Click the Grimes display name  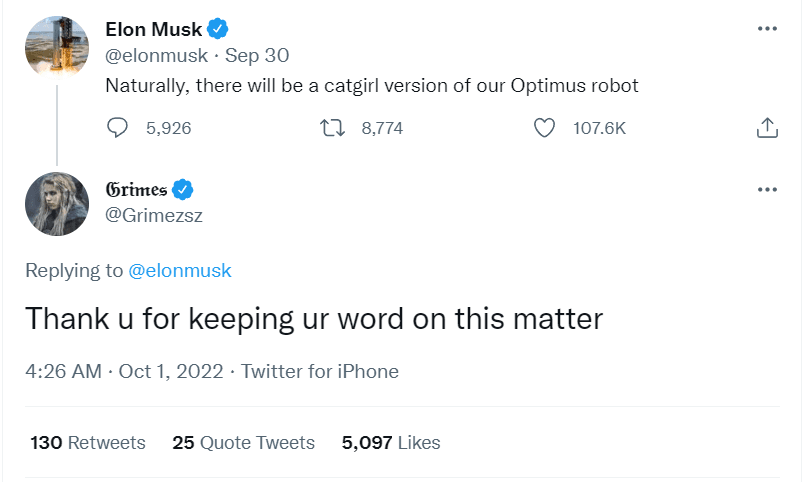137,189
